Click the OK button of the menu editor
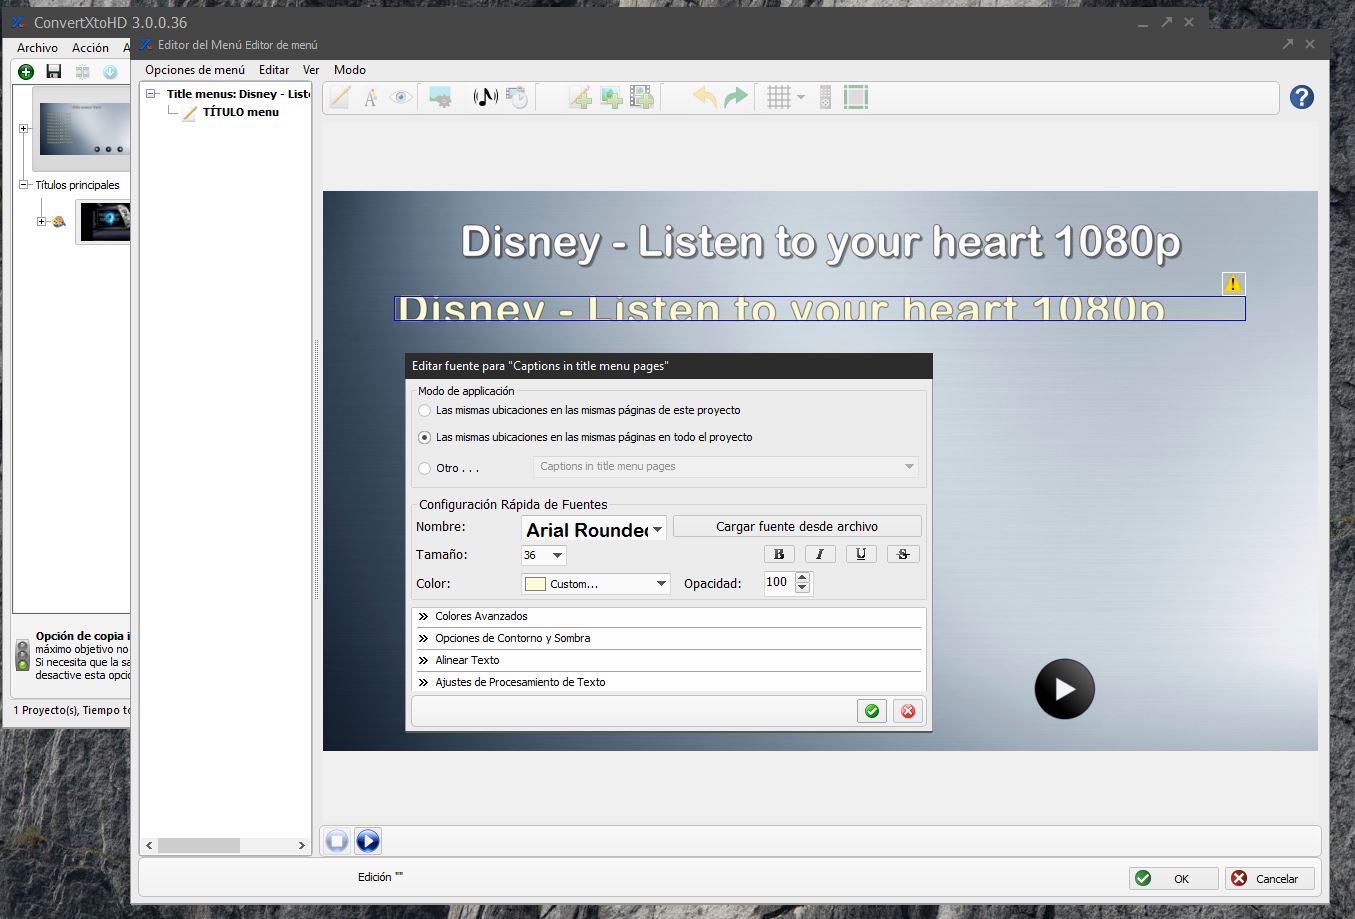 click(x=1174, y=879)
